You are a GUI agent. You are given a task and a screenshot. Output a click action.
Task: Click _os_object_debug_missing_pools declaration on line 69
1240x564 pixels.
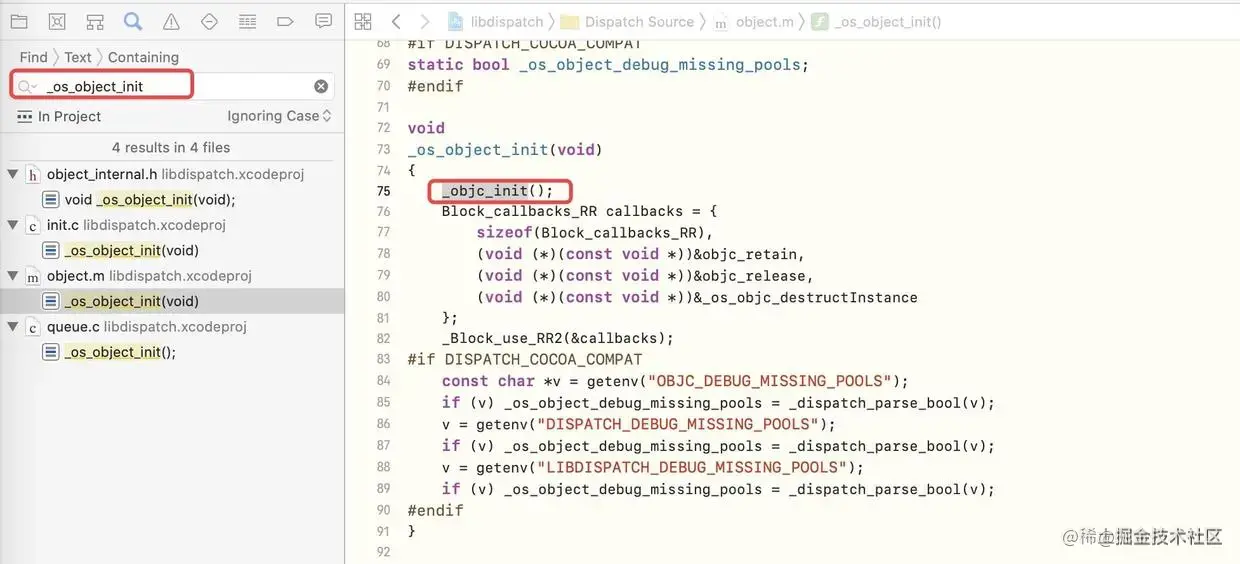[x=662, y=65]
